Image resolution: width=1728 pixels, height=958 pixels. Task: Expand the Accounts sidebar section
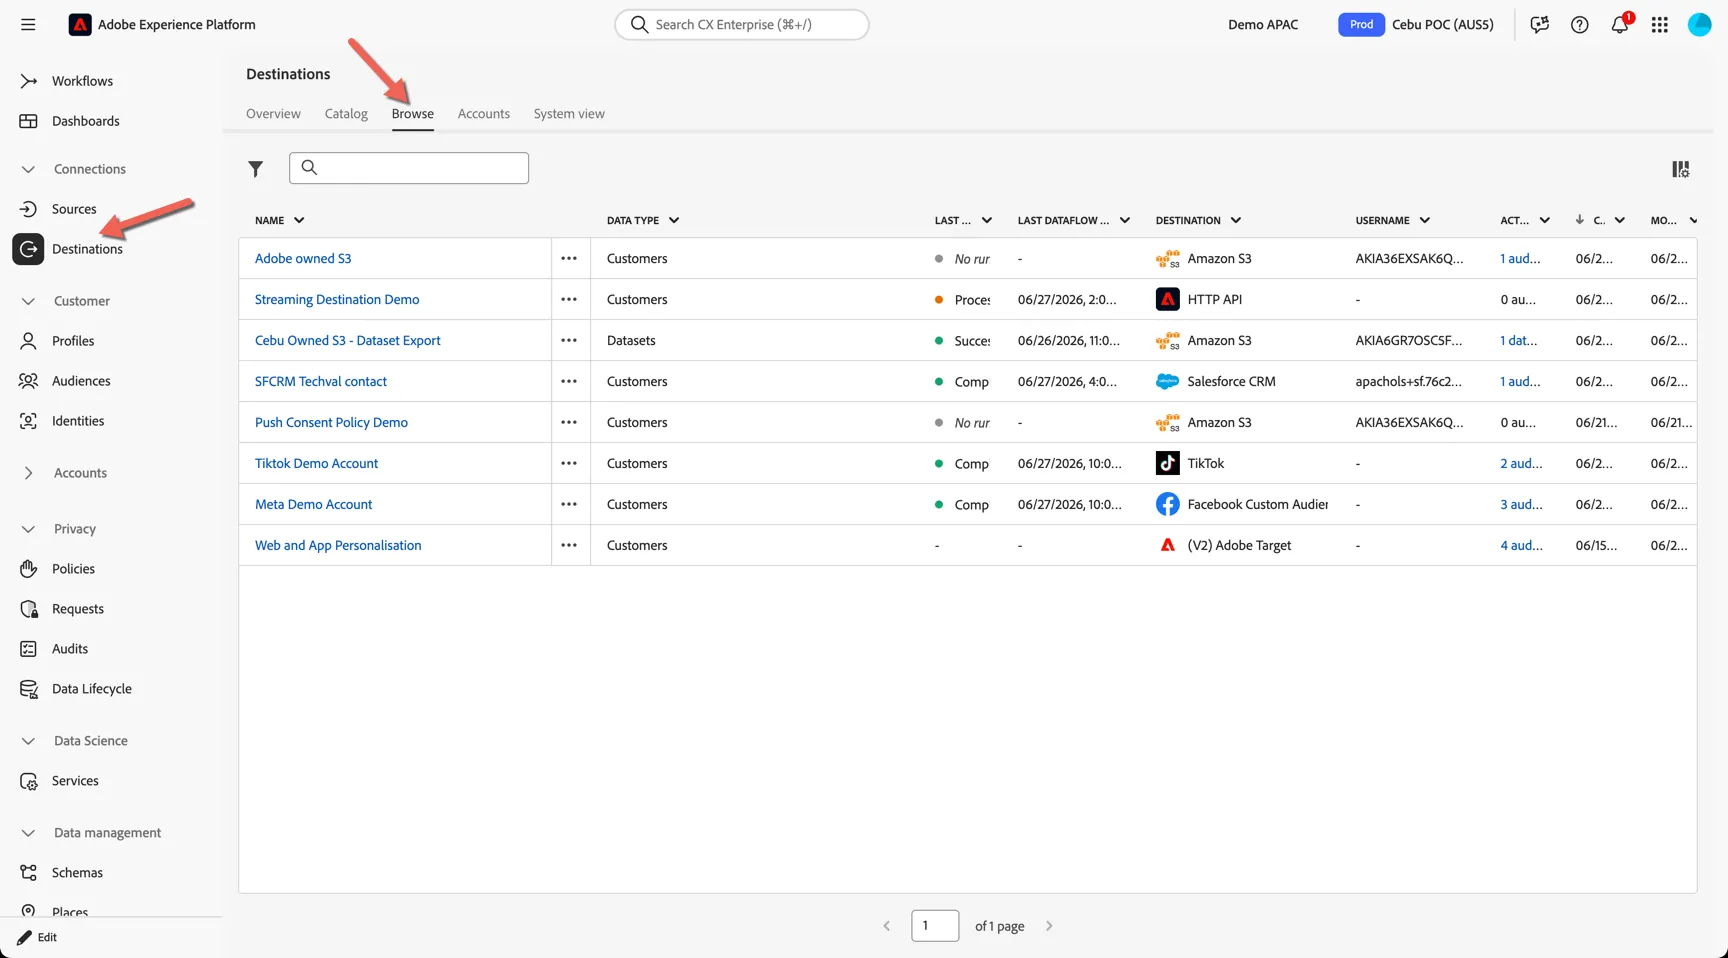tap(28, 473)
